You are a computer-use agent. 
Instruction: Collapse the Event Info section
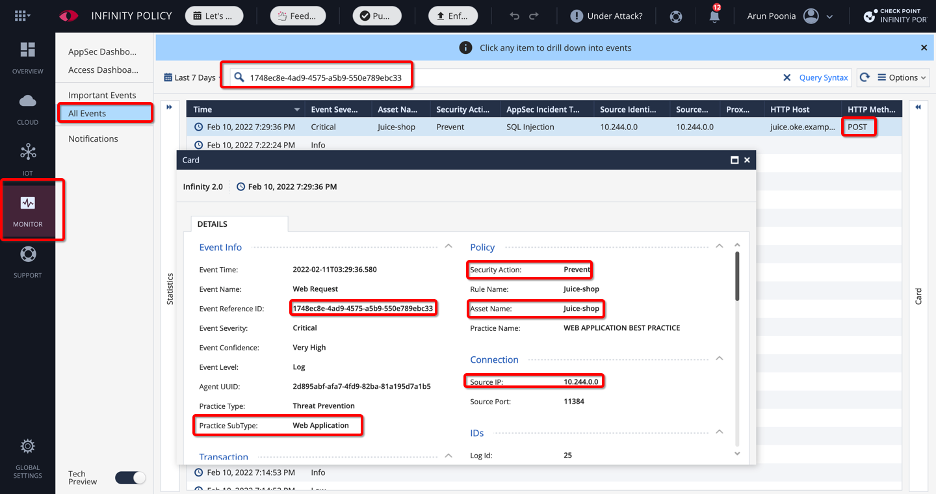pos(446,247)
